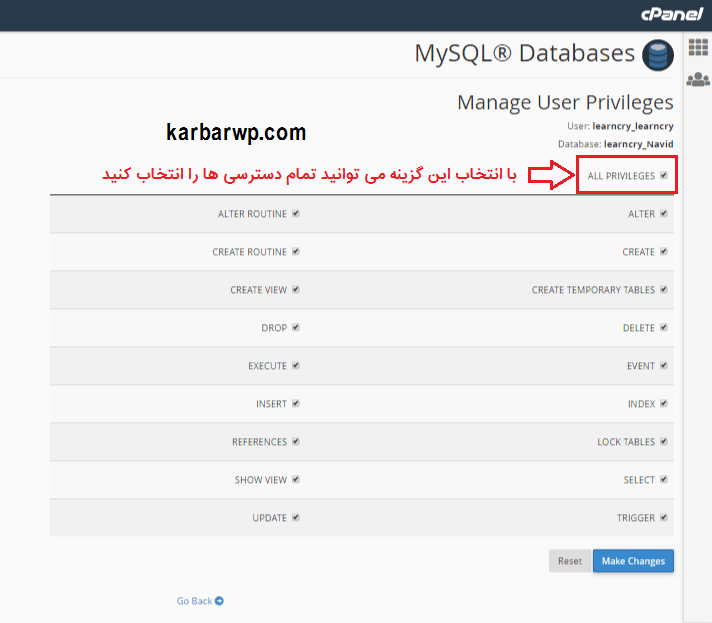
Task: Toggle the TRIGGER privilege checkbox
Action: [x=664, y=517]
